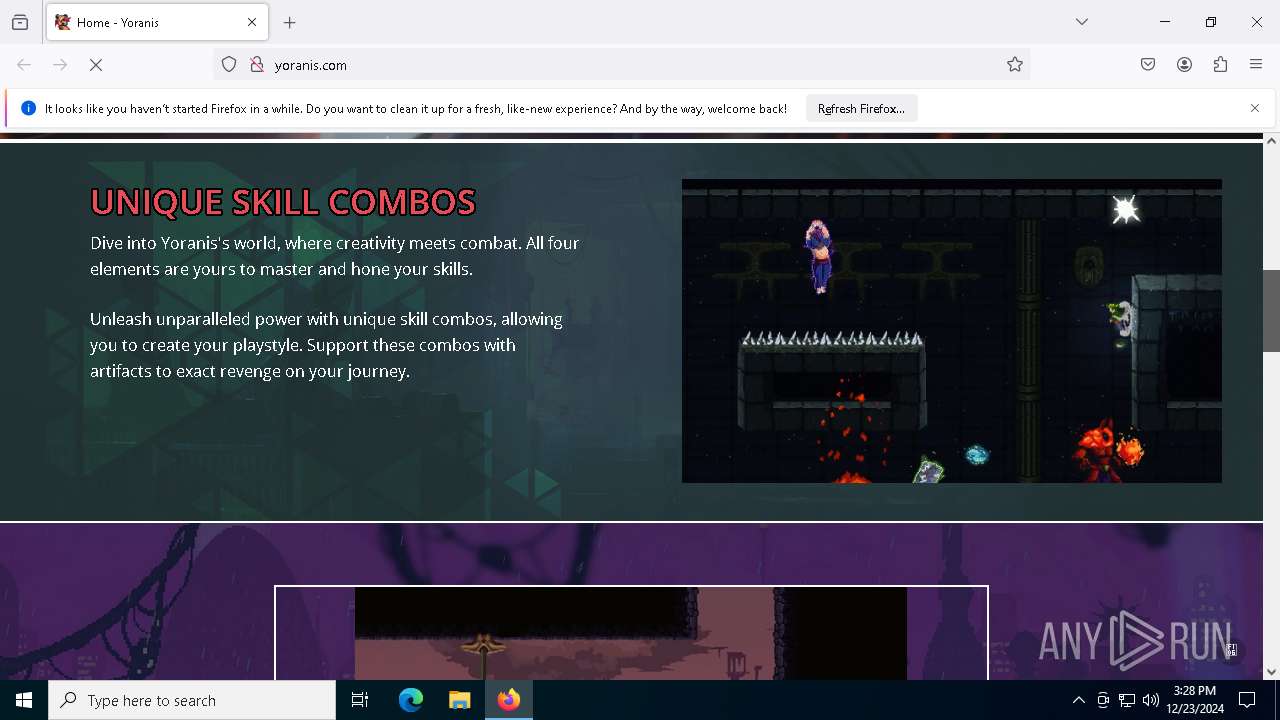This screenshot has height=720, width=1280.
Task: Open Firefox application hamburger menu
Action: click(1256, 65)
